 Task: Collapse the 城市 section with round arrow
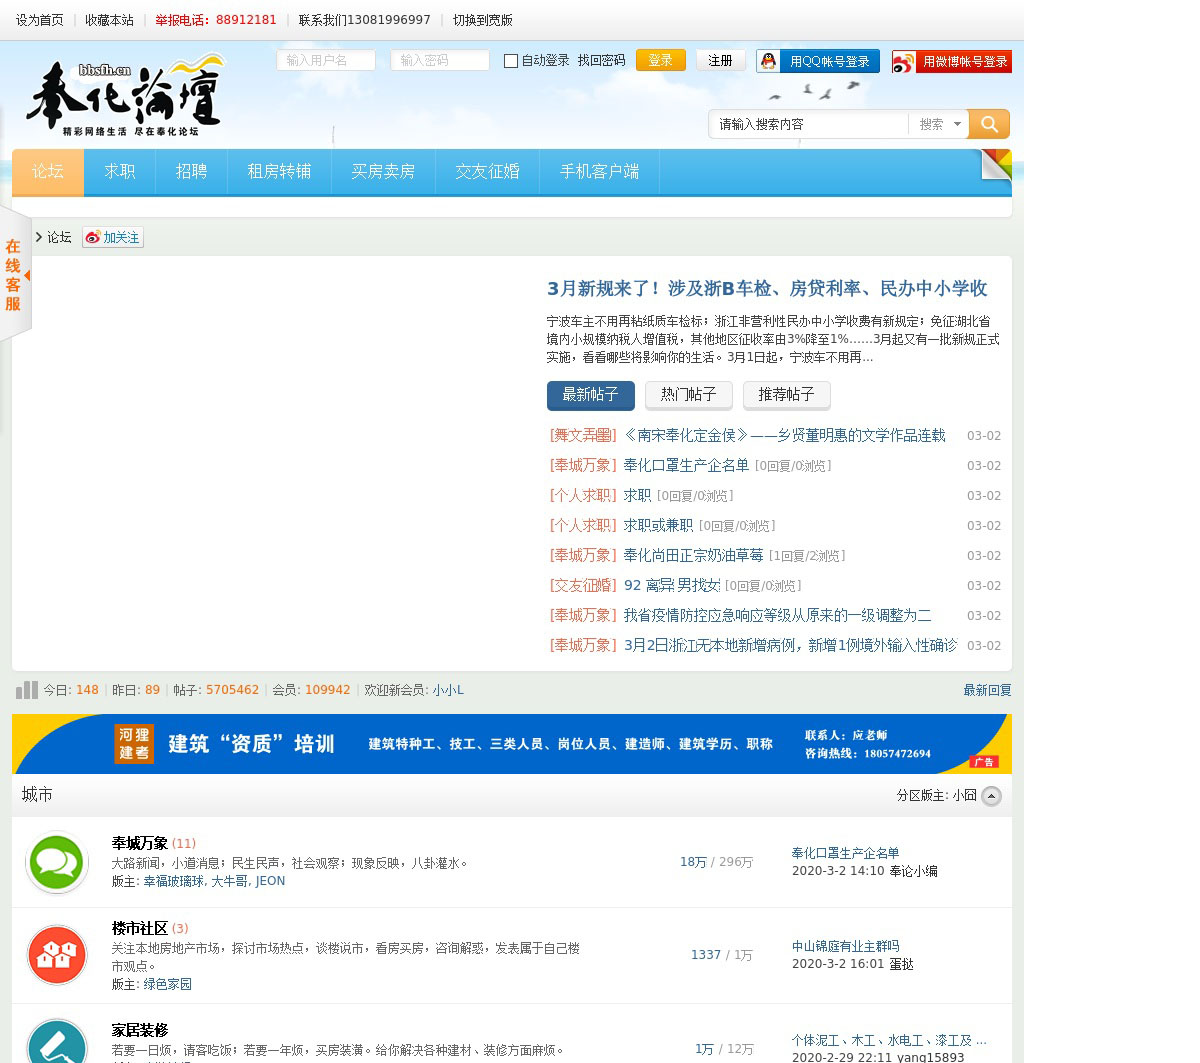pos(991,796)
